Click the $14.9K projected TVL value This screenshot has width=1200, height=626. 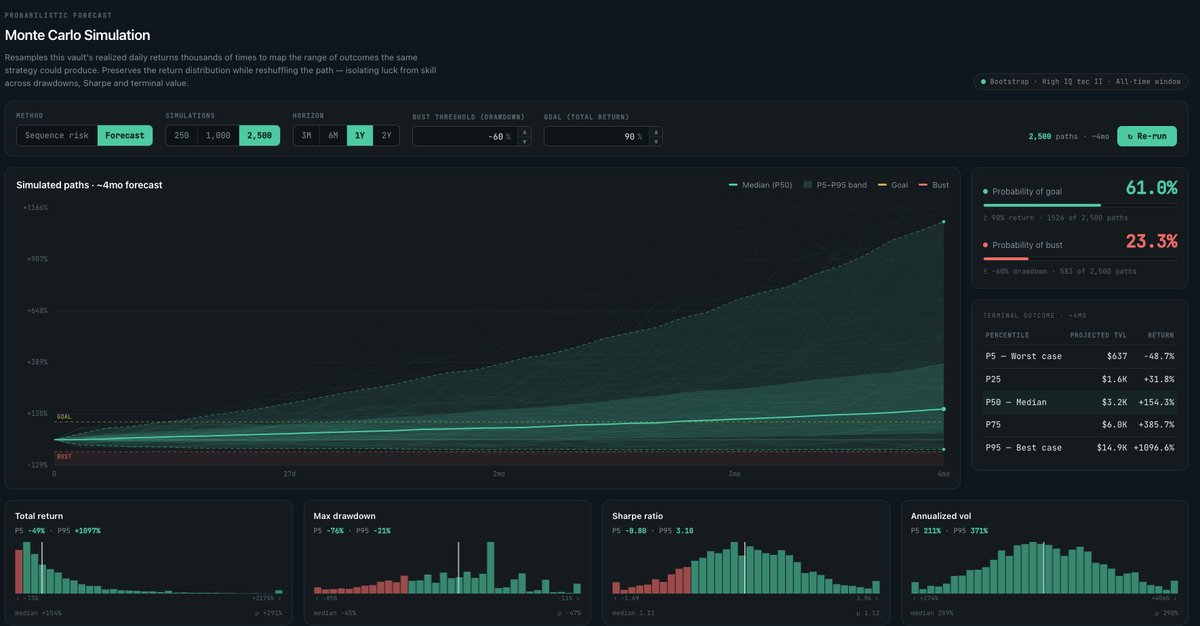pyautogui.click(x=1111, y=448)
